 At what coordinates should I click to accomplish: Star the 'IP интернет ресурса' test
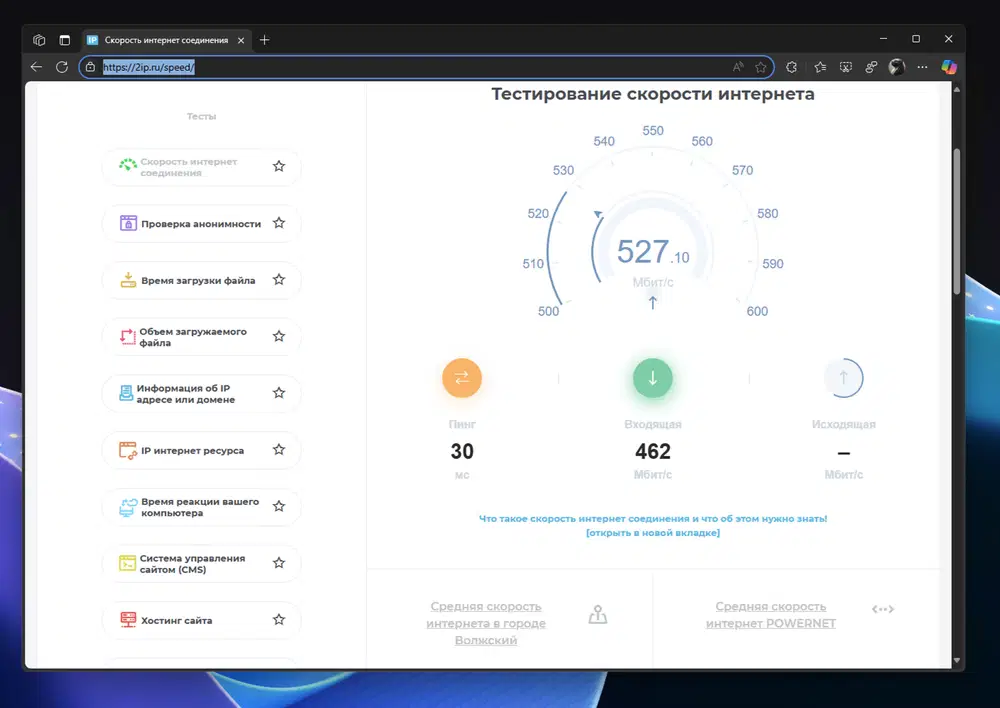(x=279, y=450)
